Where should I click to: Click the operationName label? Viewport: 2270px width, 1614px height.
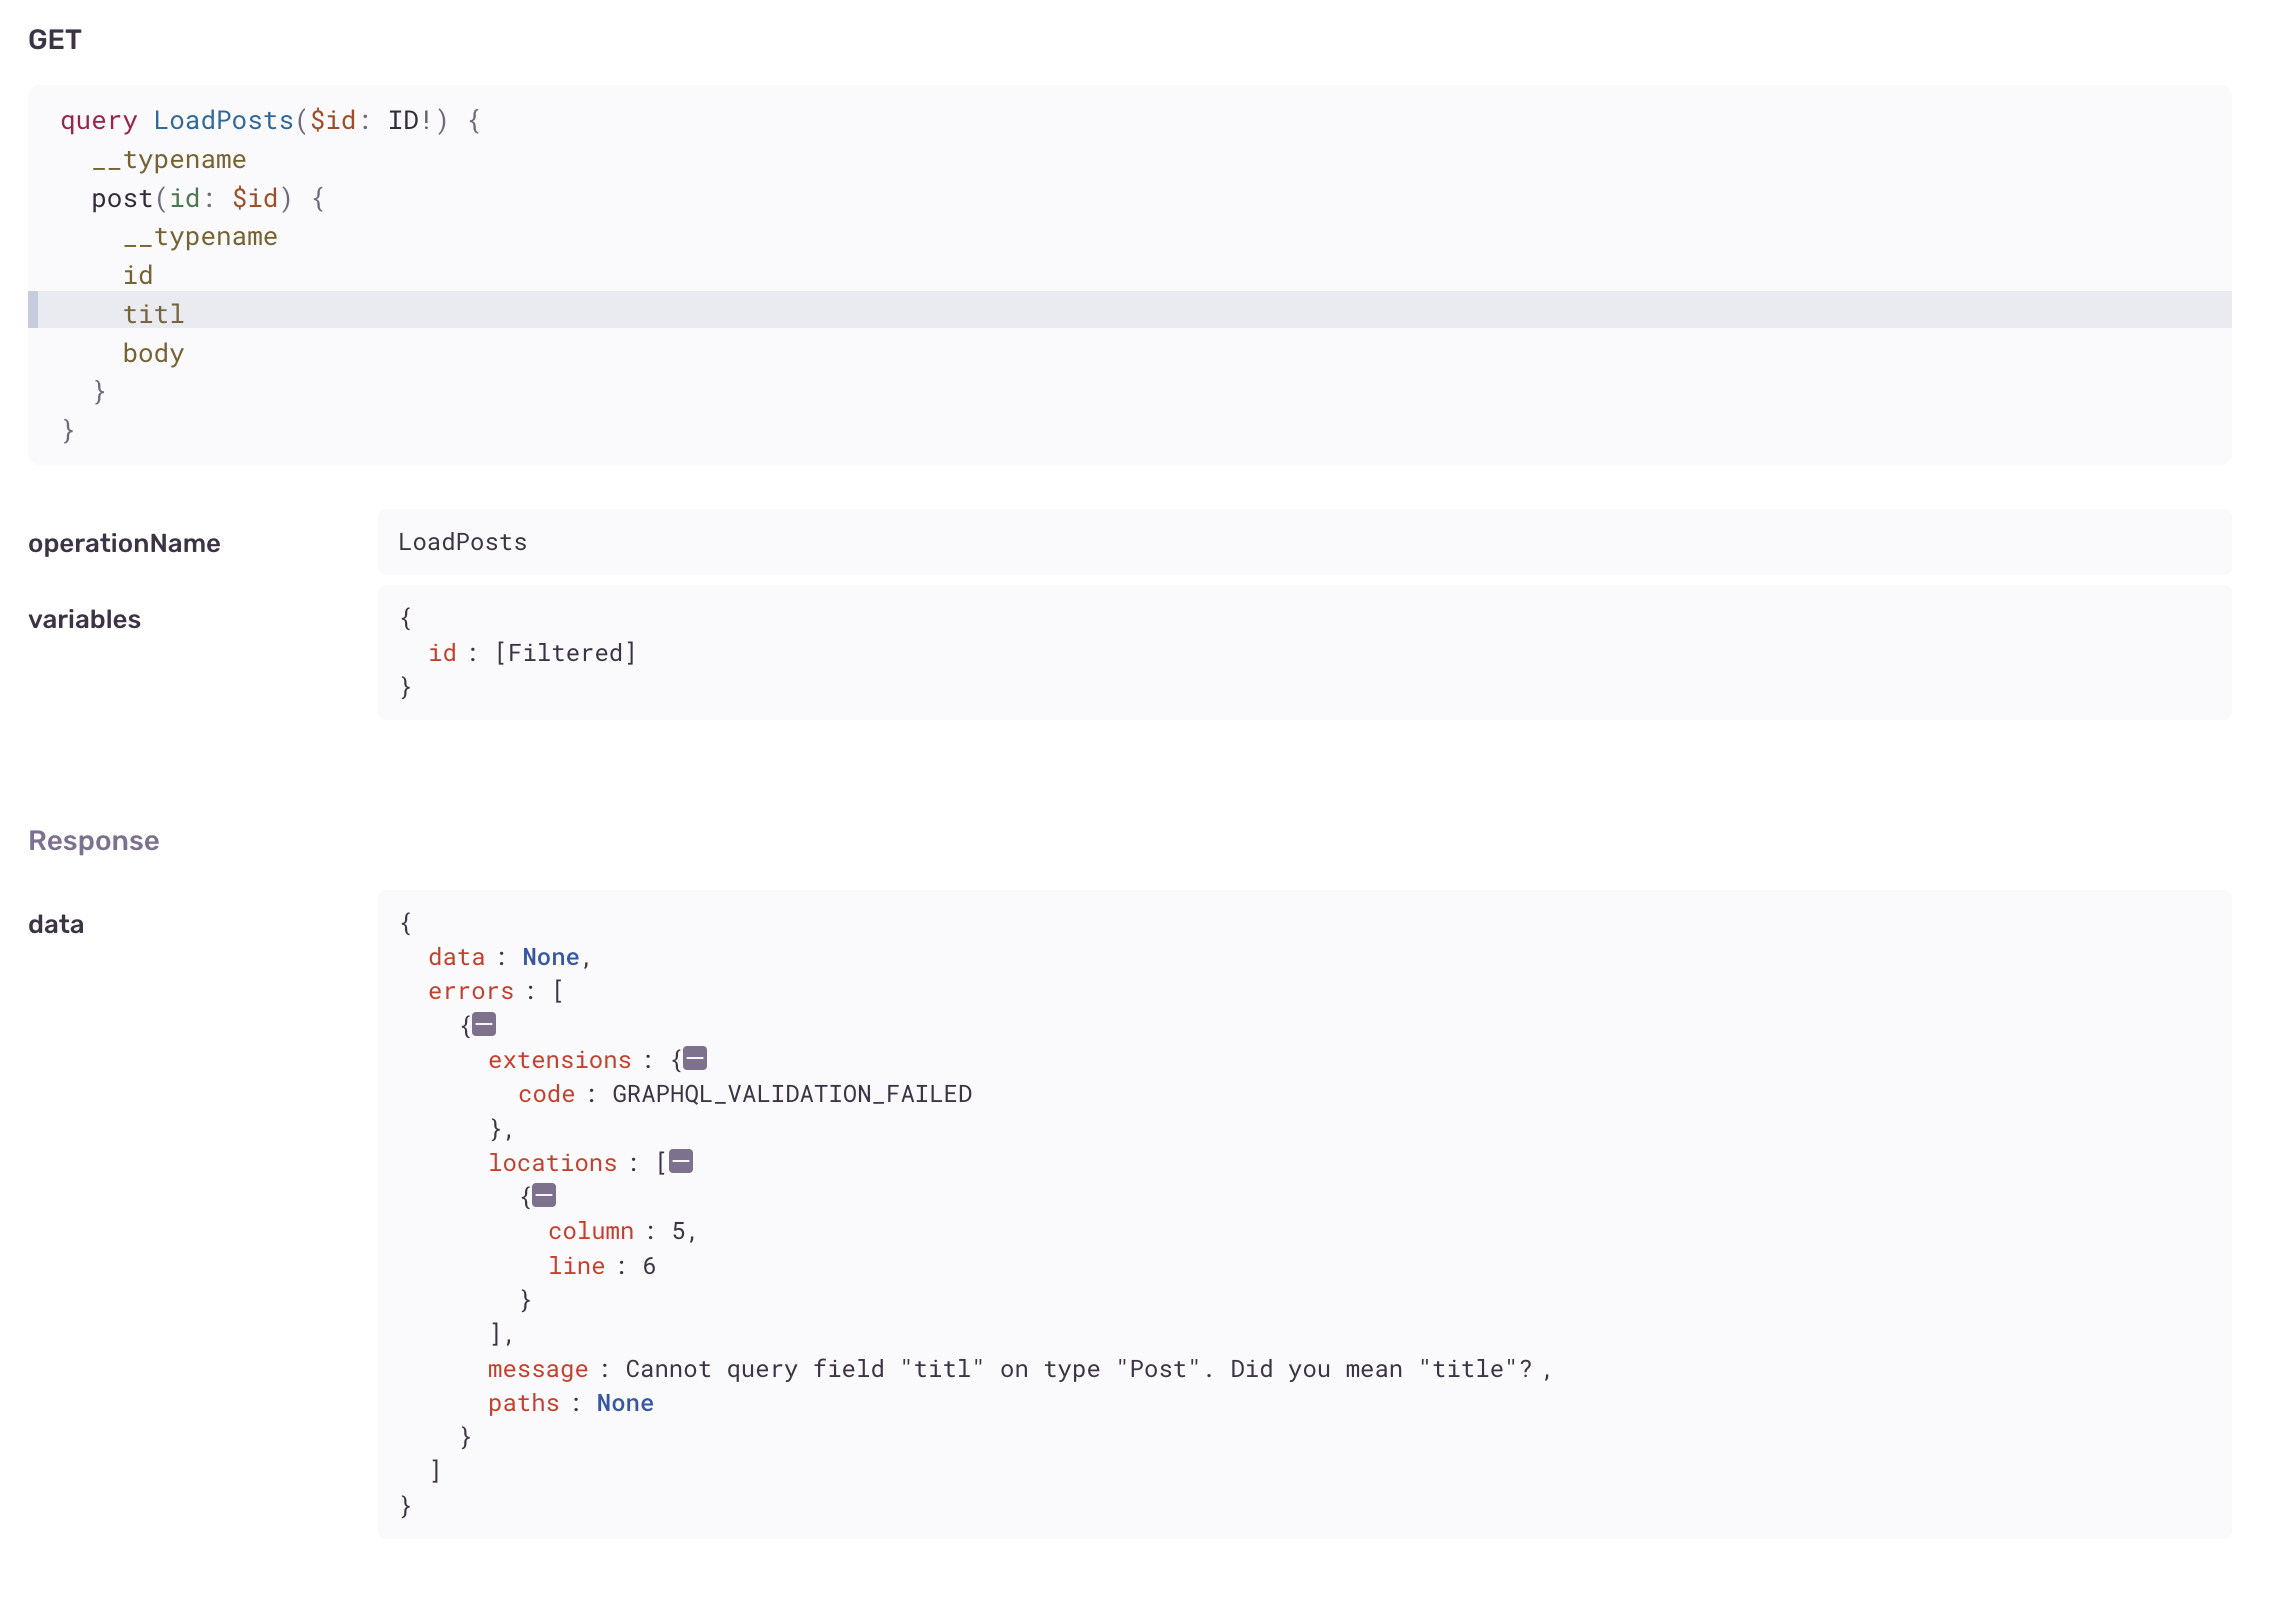pyautogui.click(x=124, y=543)
